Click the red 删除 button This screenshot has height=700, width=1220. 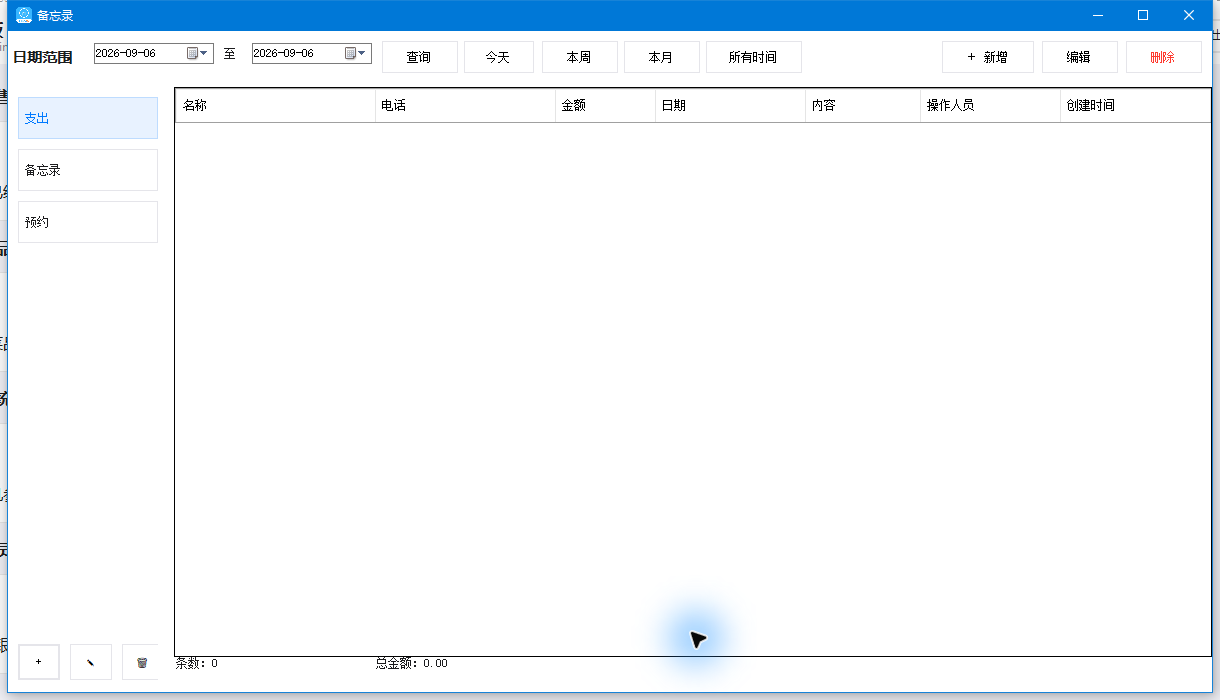point(1163,57)
